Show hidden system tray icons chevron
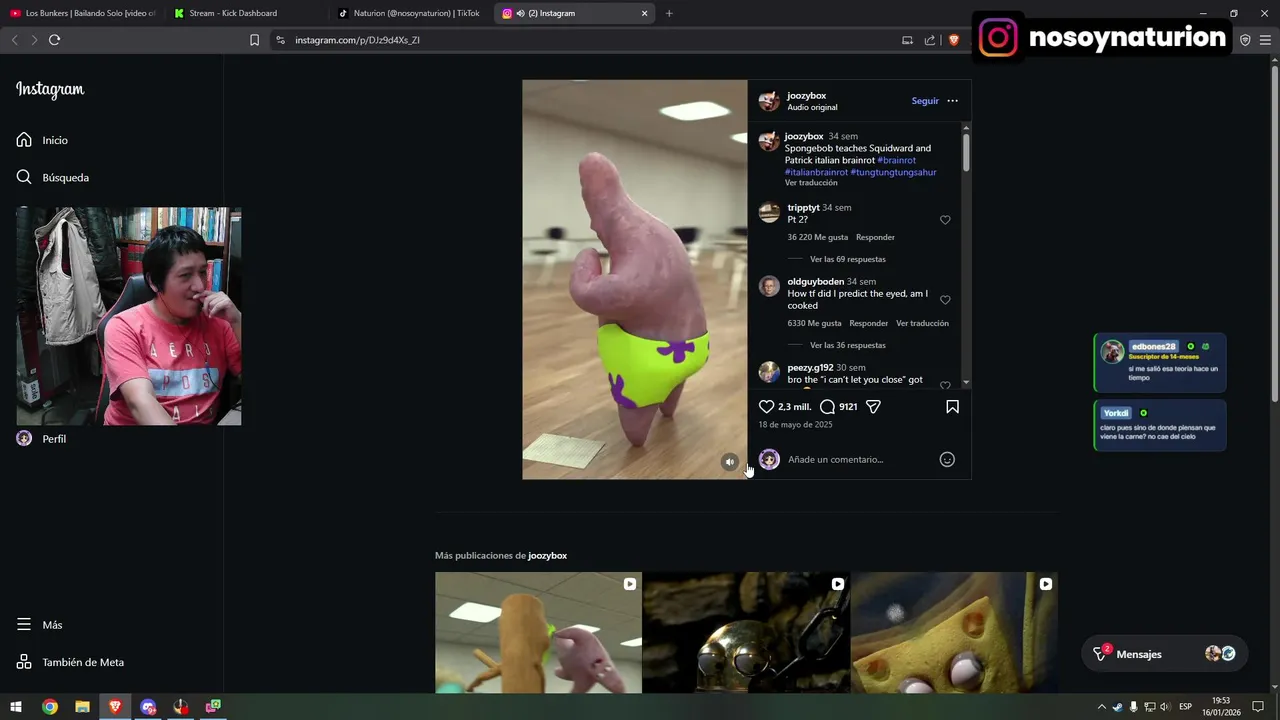 click(x=1102, y=707)
